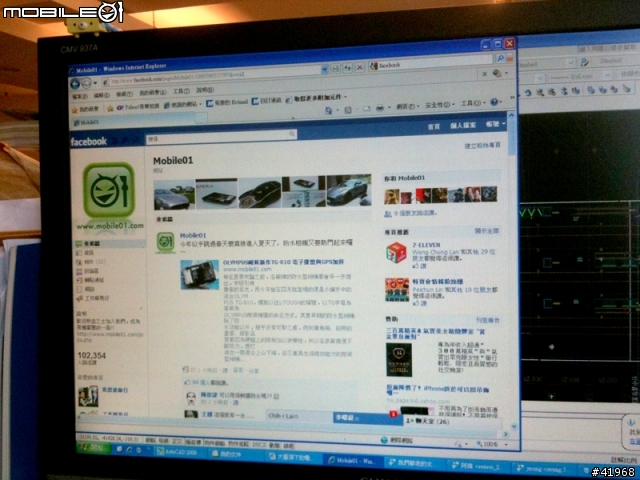Open the 我的最愛 menu in menu bar
The height and width of the screenshot is (480, 640).
pos(152,93)
